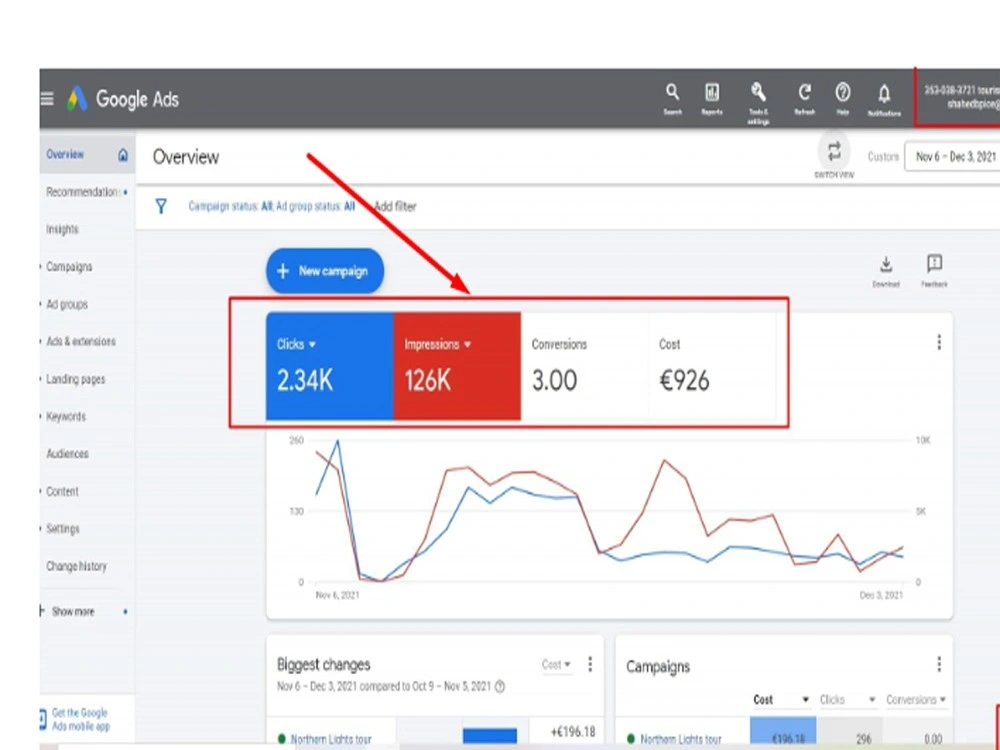Open the hamburger main menu

tap(47, 99)
